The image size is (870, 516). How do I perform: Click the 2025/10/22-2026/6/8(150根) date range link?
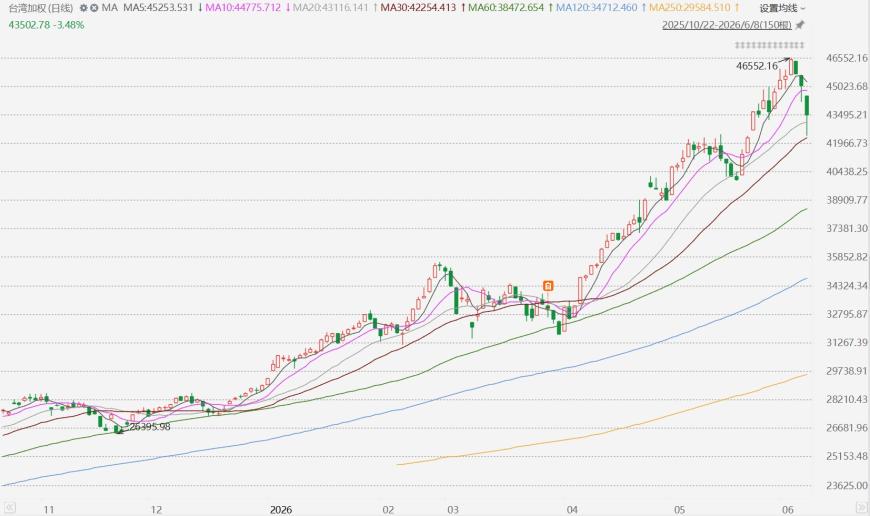tap(727, 25)
